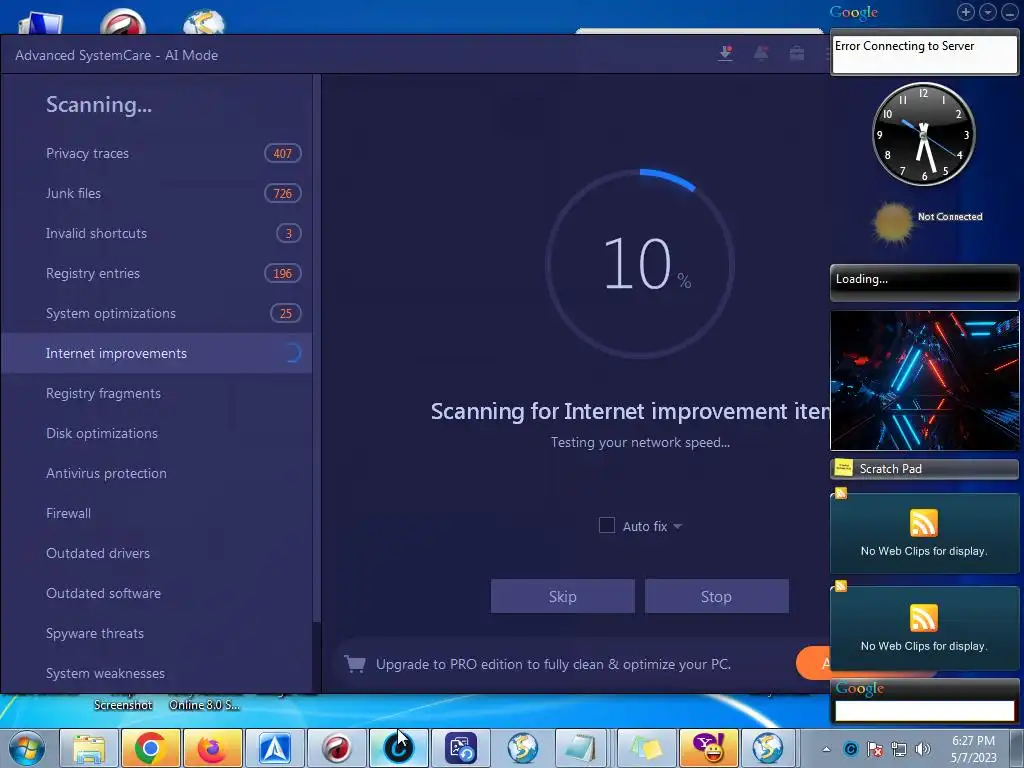Click the Google search box in sidebar
This screenshot has height=768, width=1024.
coord(924,711)
